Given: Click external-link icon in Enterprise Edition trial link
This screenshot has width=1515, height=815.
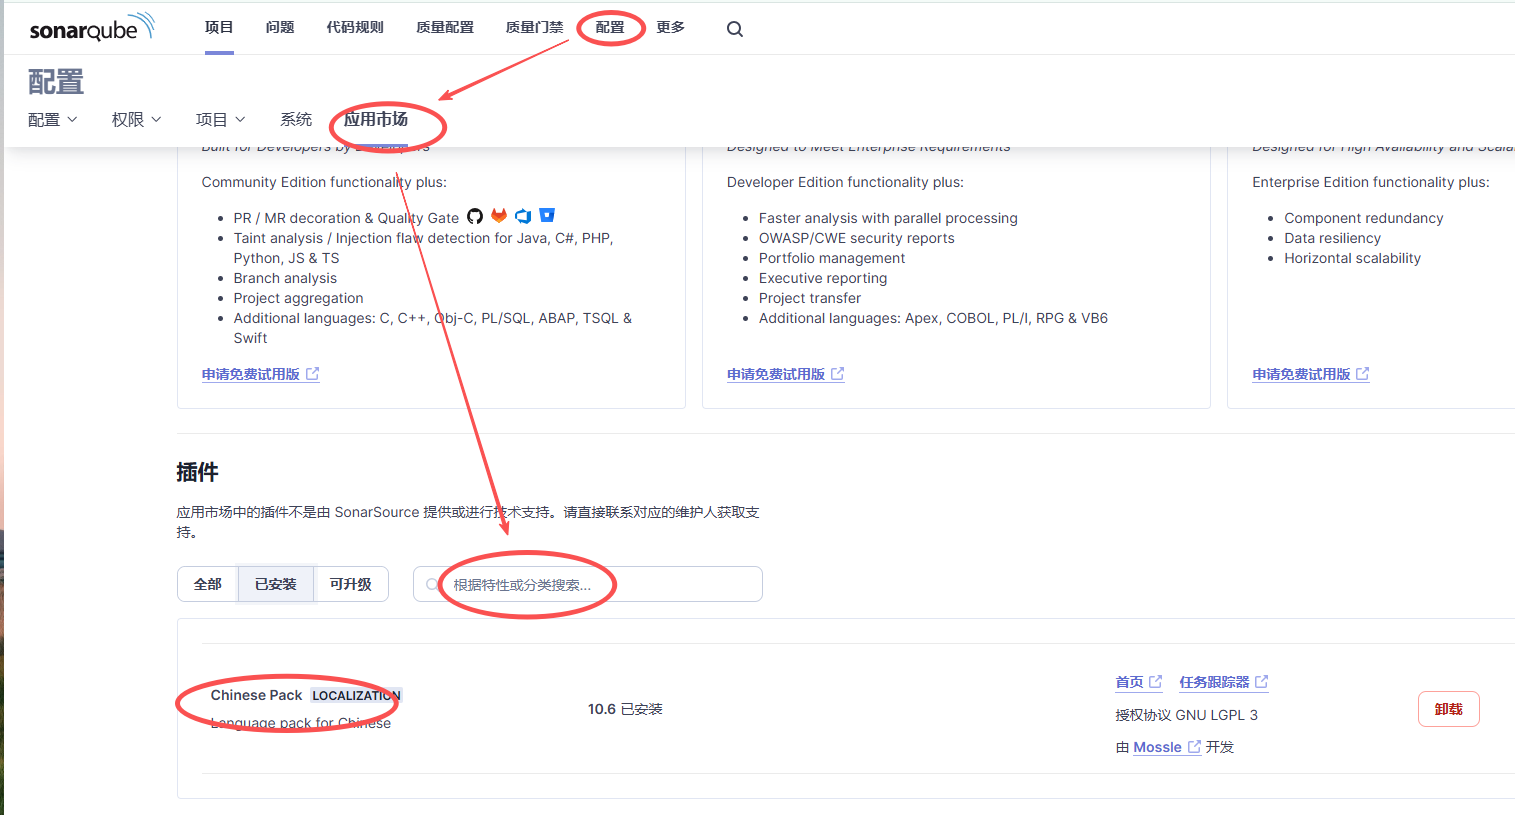Looking at the screenshot, I should click(x=838, y=374).
